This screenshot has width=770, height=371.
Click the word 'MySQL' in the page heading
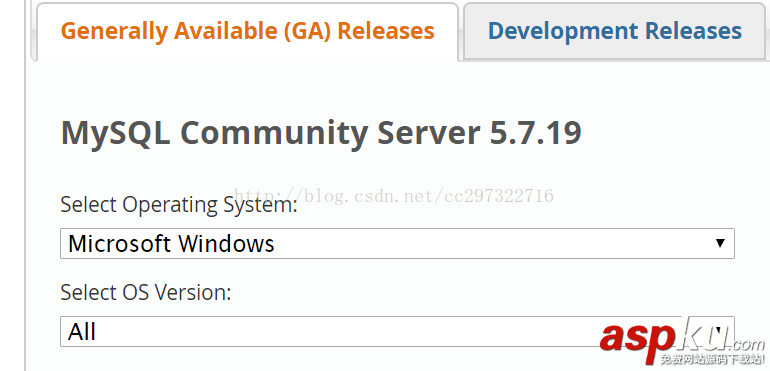(x=115, y=134)
